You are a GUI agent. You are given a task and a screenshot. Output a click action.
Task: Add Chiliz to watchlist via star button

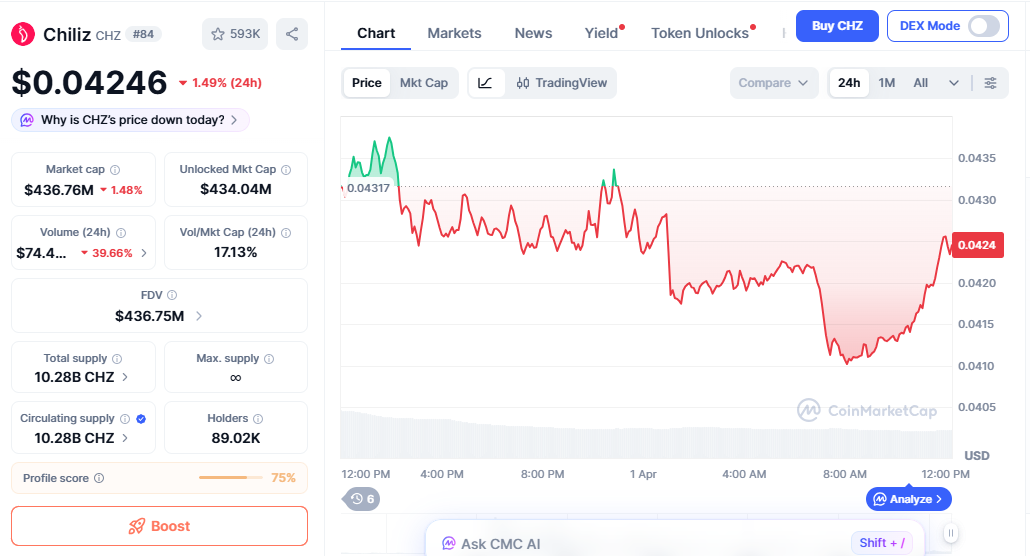pyautogui.click(x=235, y=34)
